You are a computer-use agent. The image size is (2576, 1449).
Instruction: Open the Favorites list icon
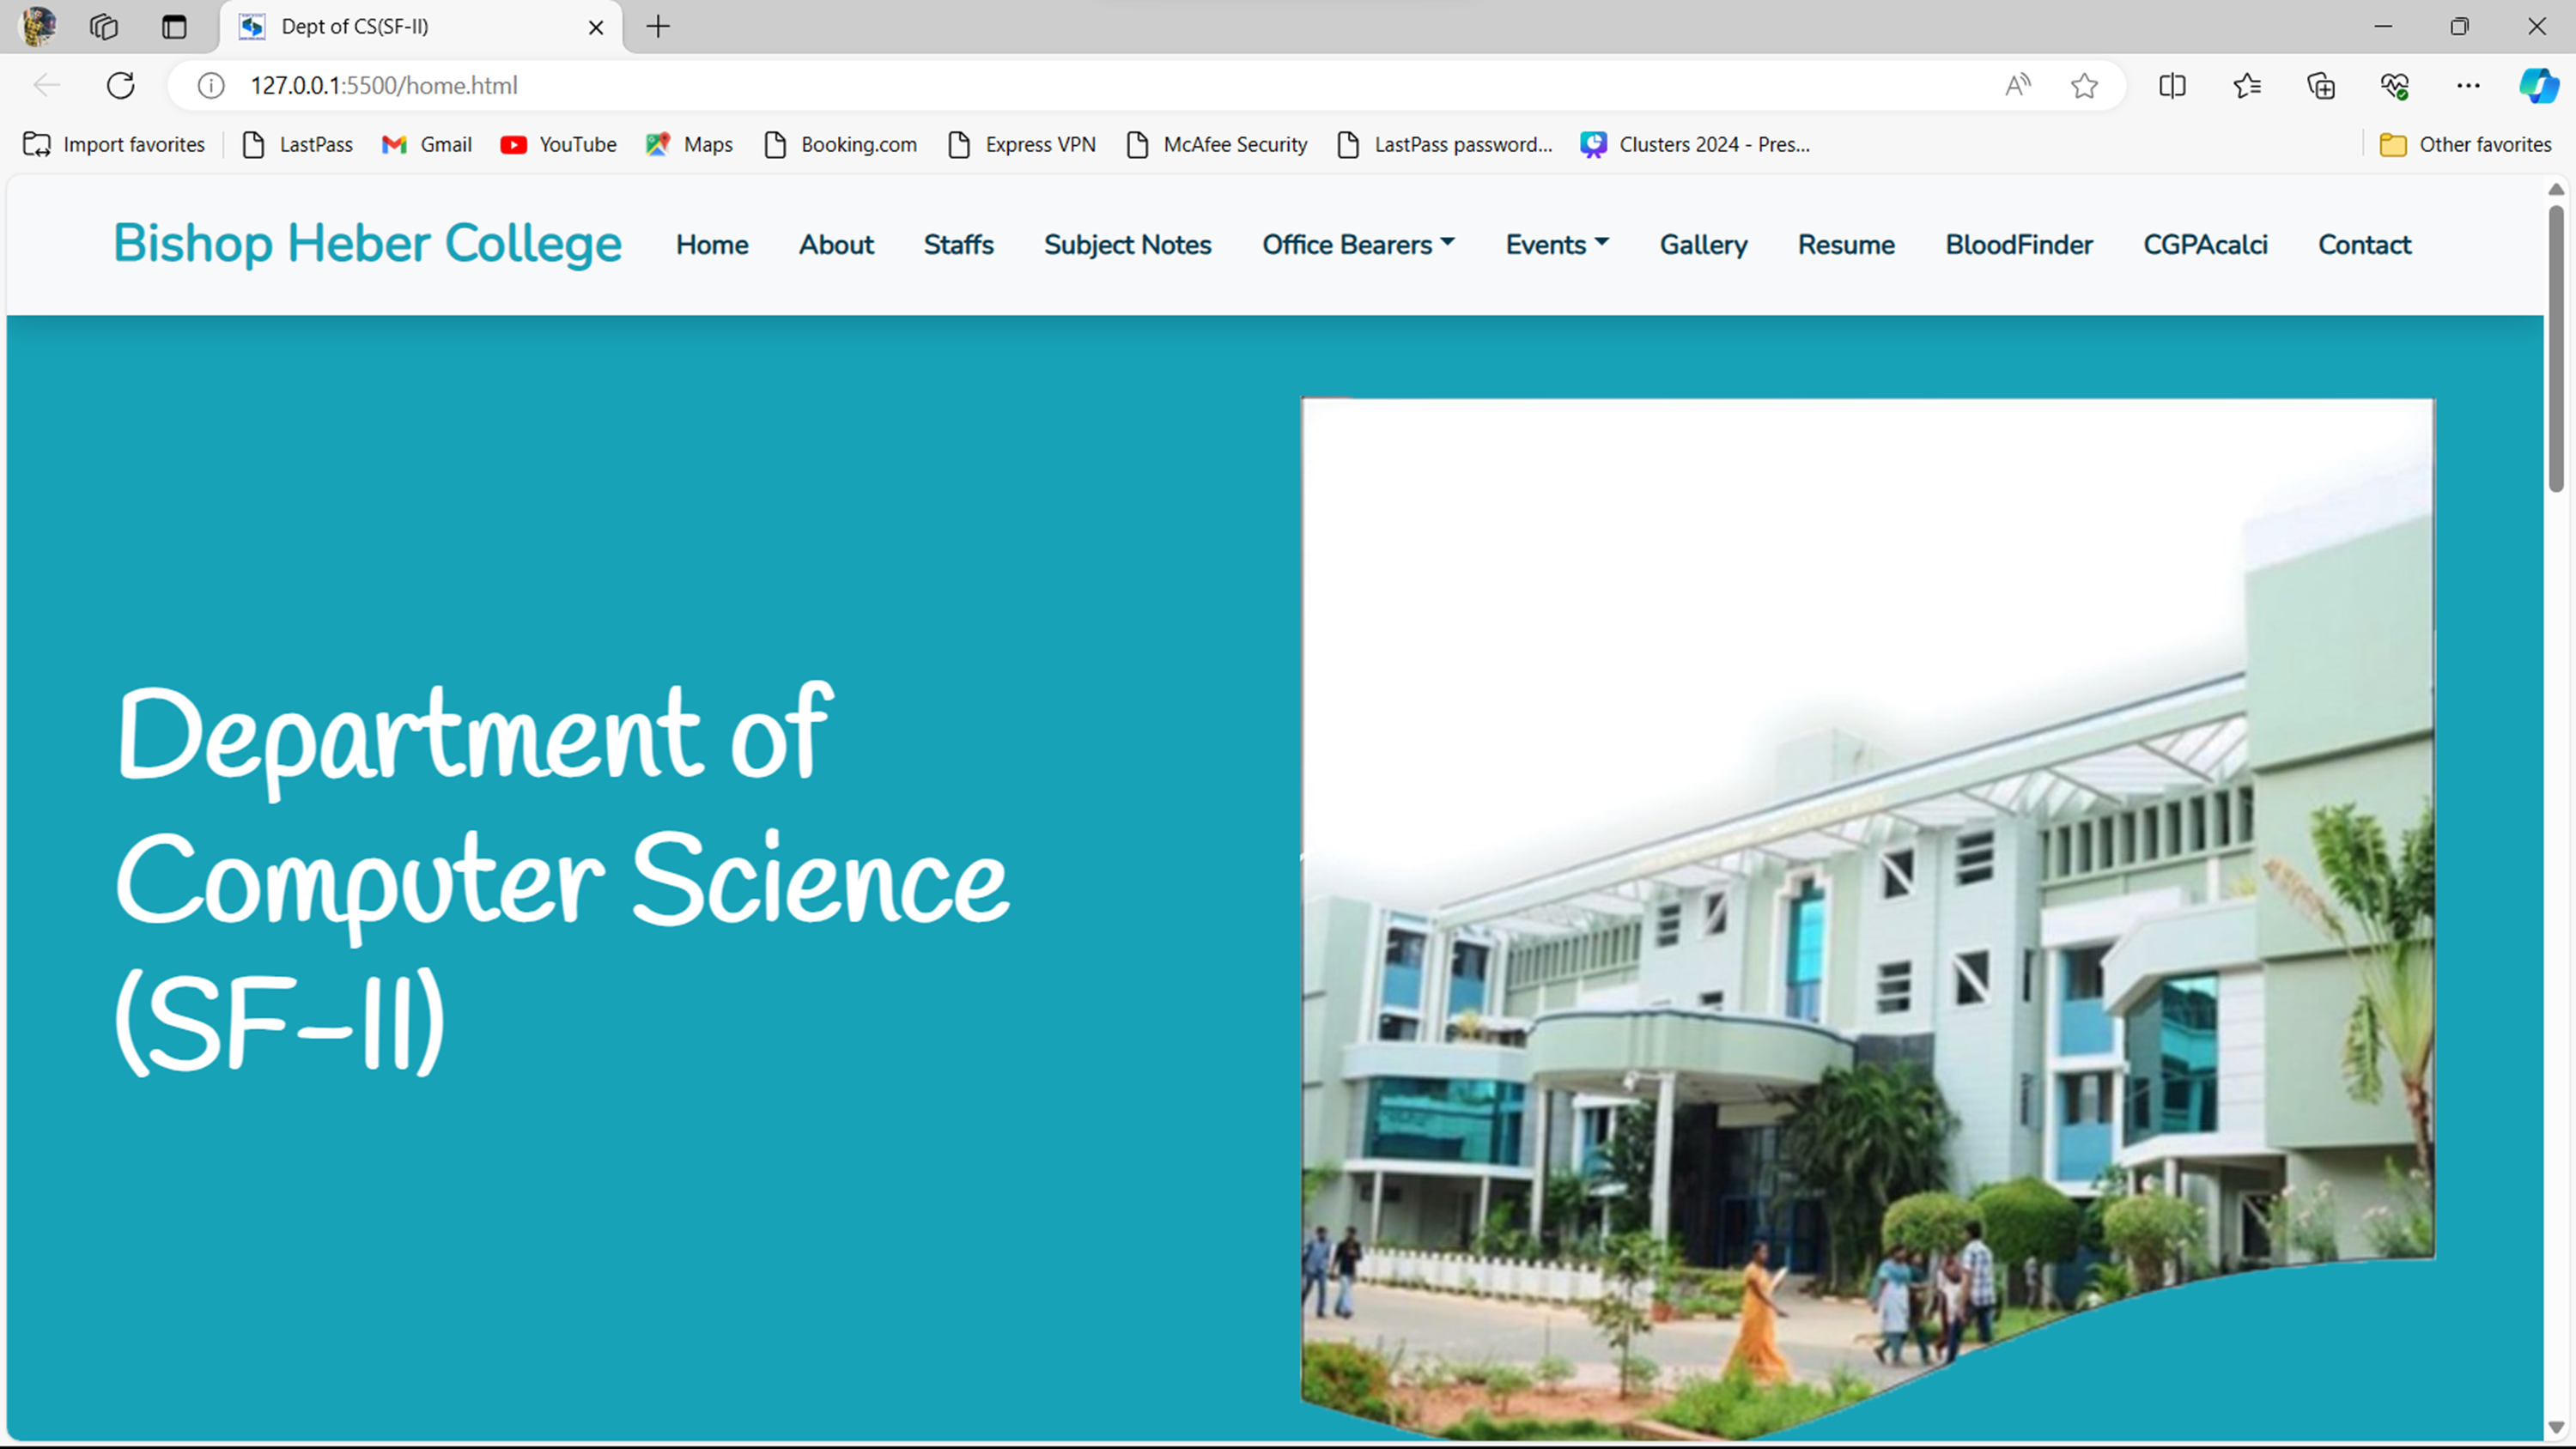click(x=2247, y=86)
